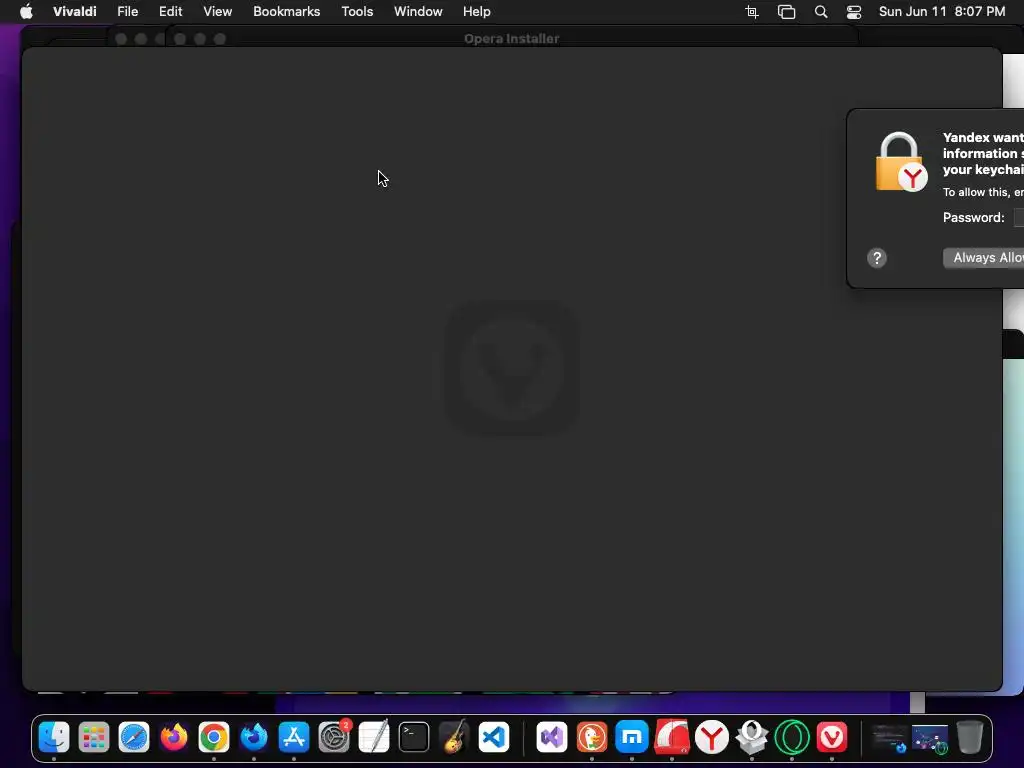Open the Edit menu

point(170,12)
